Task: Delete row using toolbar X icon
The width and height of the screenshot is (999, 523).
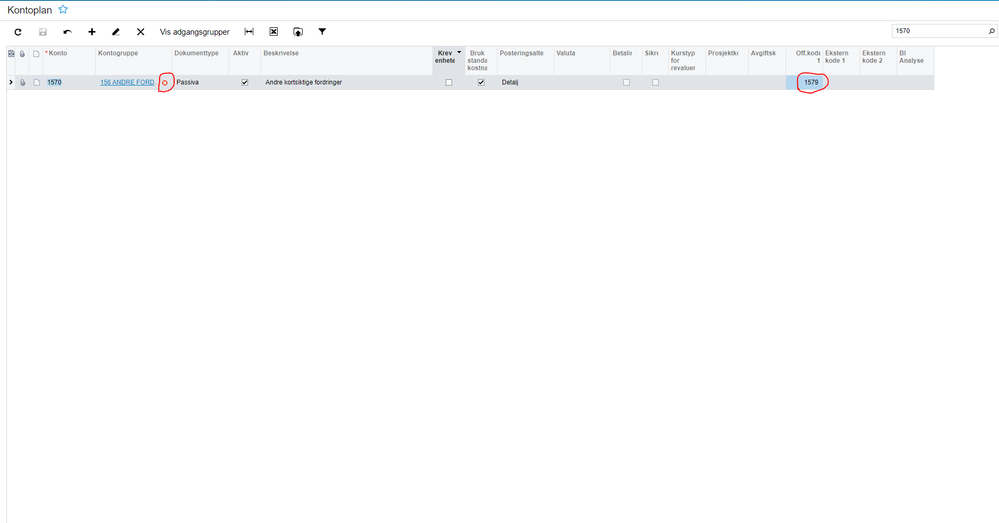Action: click(141, 32)
